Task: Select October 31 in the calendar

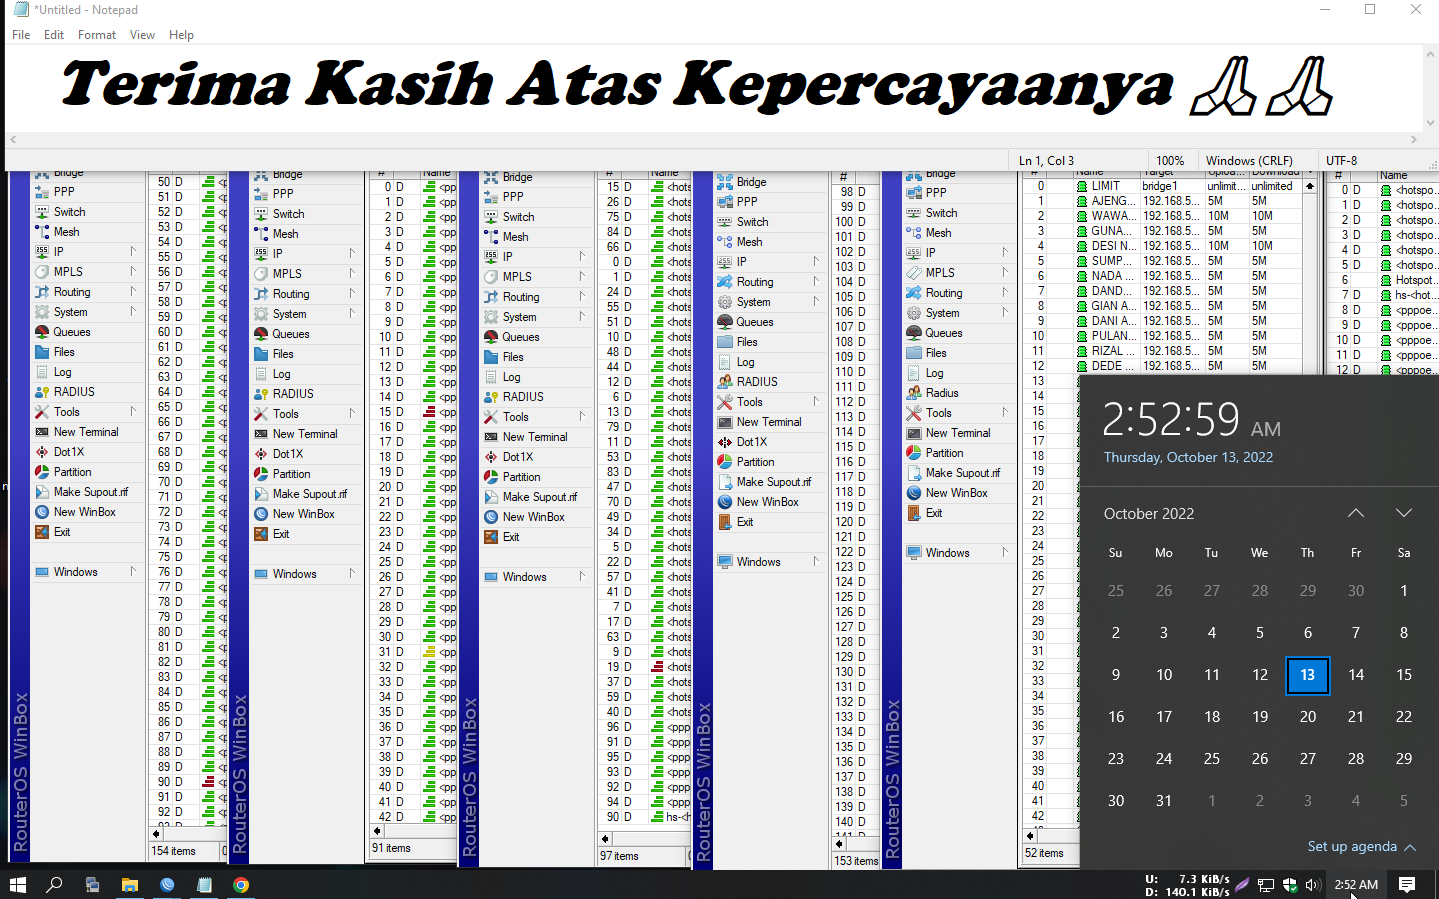Action: click(x=1164, y=801)
